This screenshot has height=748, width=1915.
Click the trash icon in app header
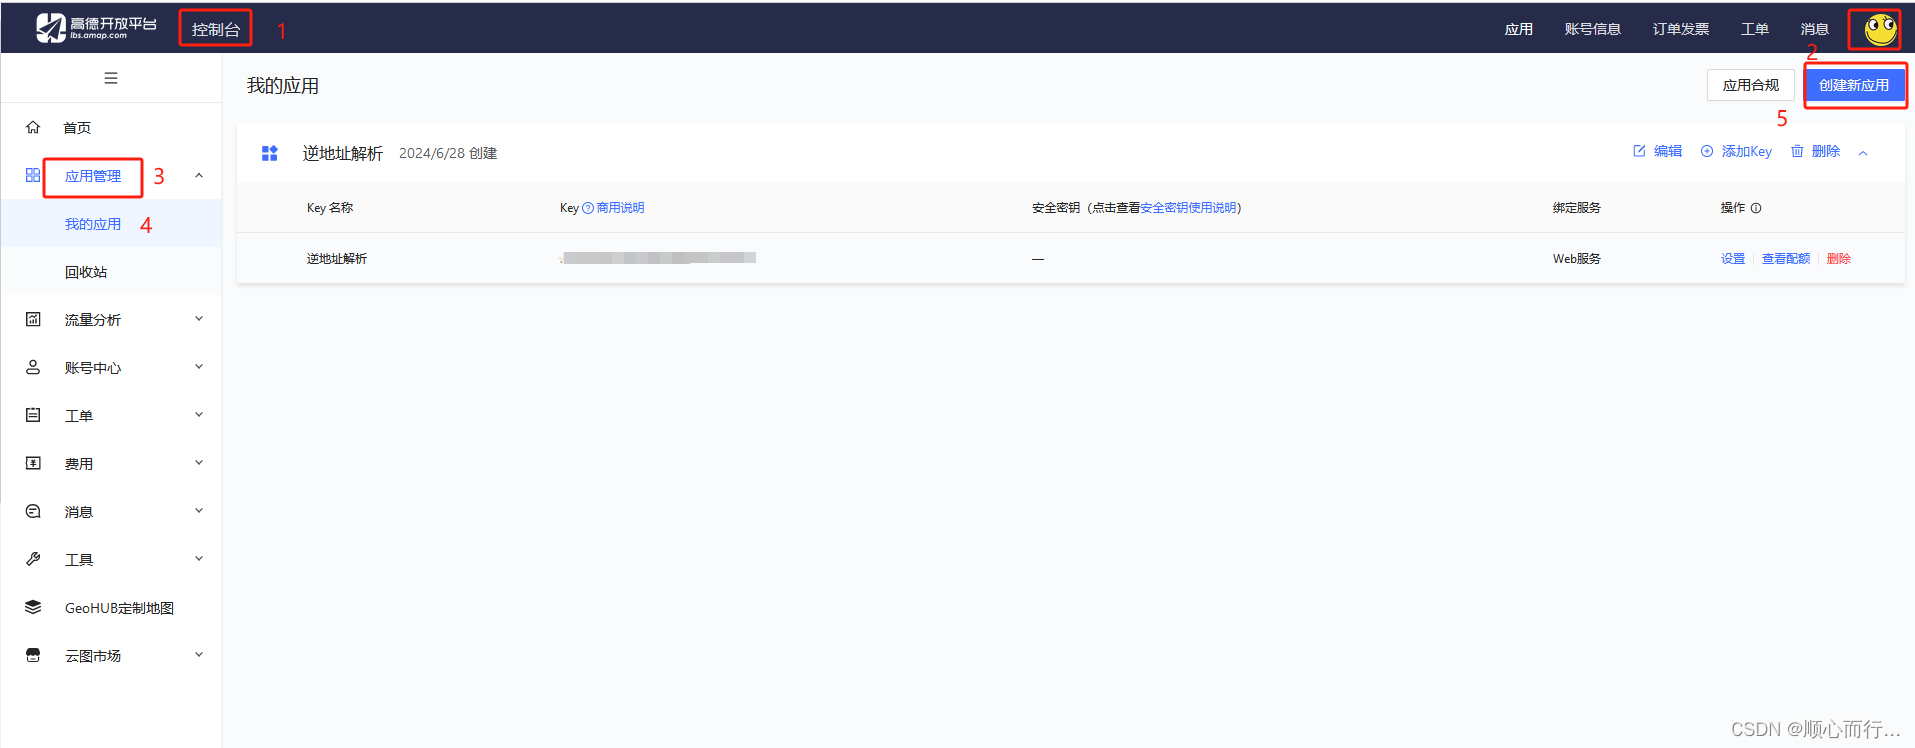click(1797, 151)
